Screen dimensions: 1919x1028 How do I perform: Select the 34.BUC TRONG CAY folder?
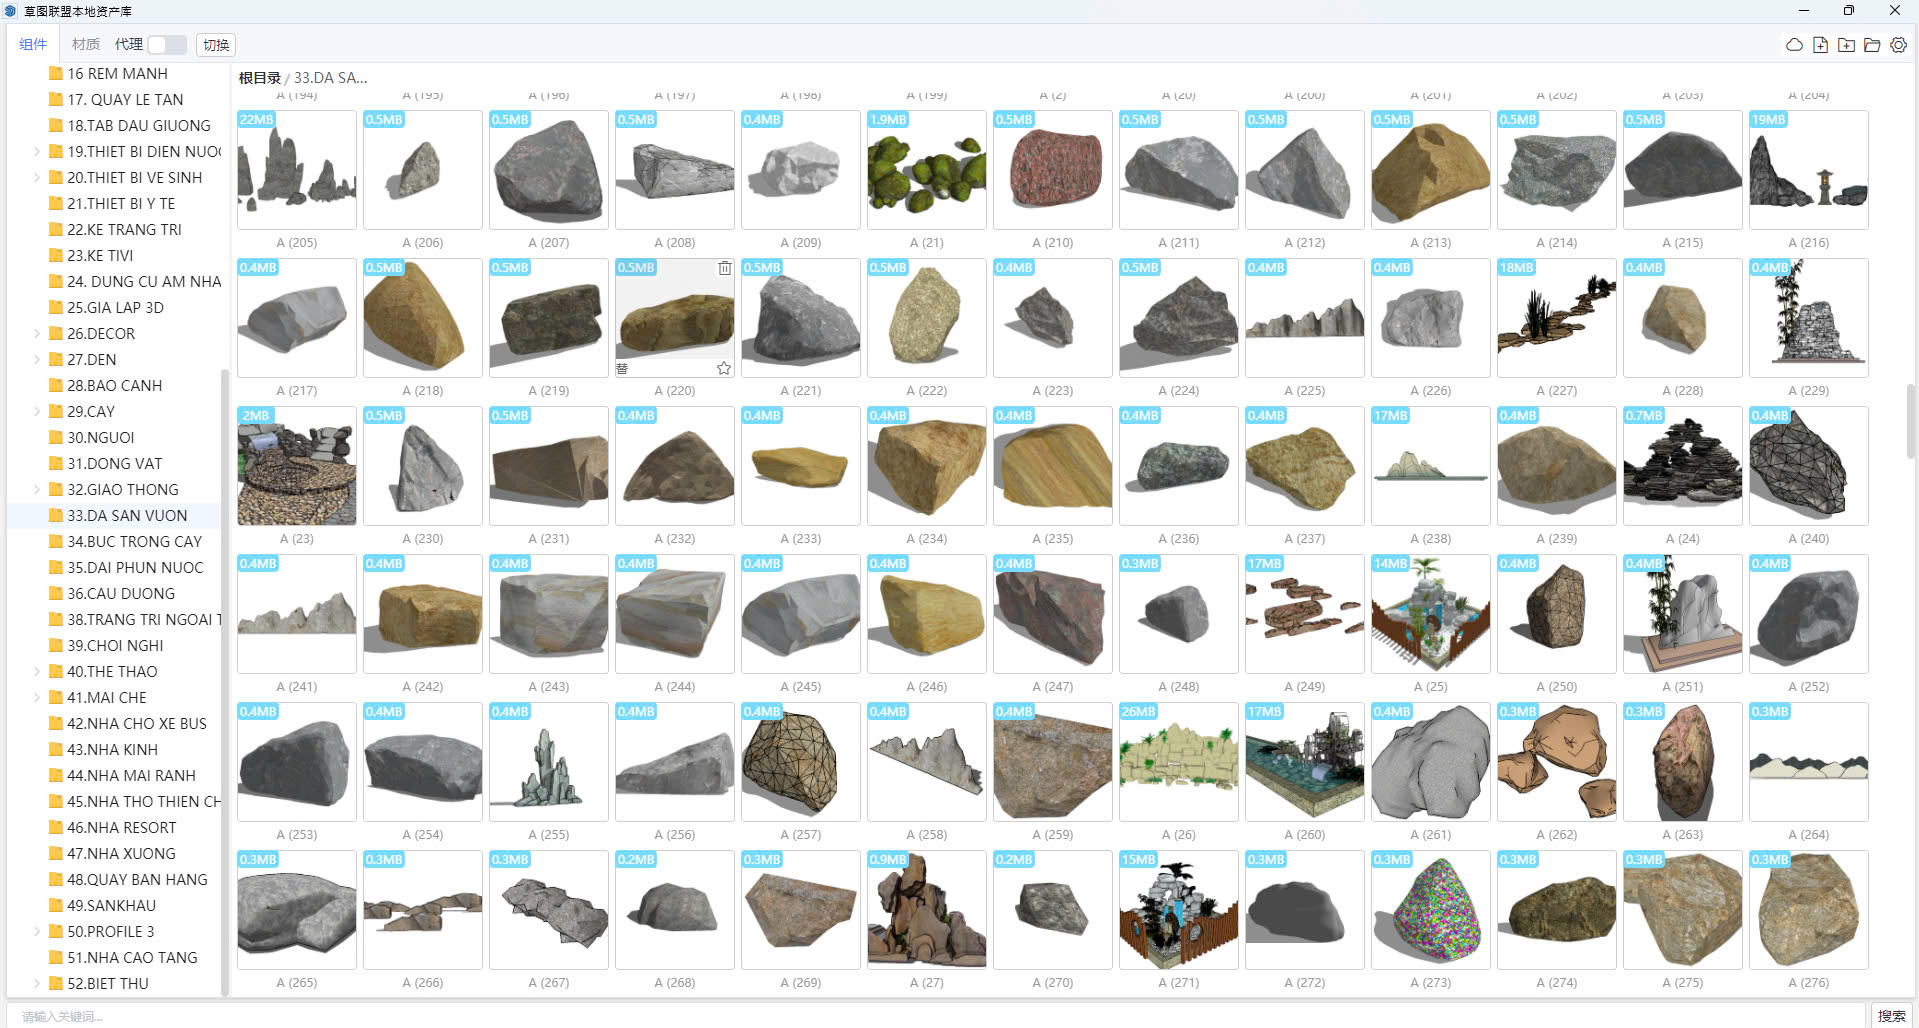point(134,542)
